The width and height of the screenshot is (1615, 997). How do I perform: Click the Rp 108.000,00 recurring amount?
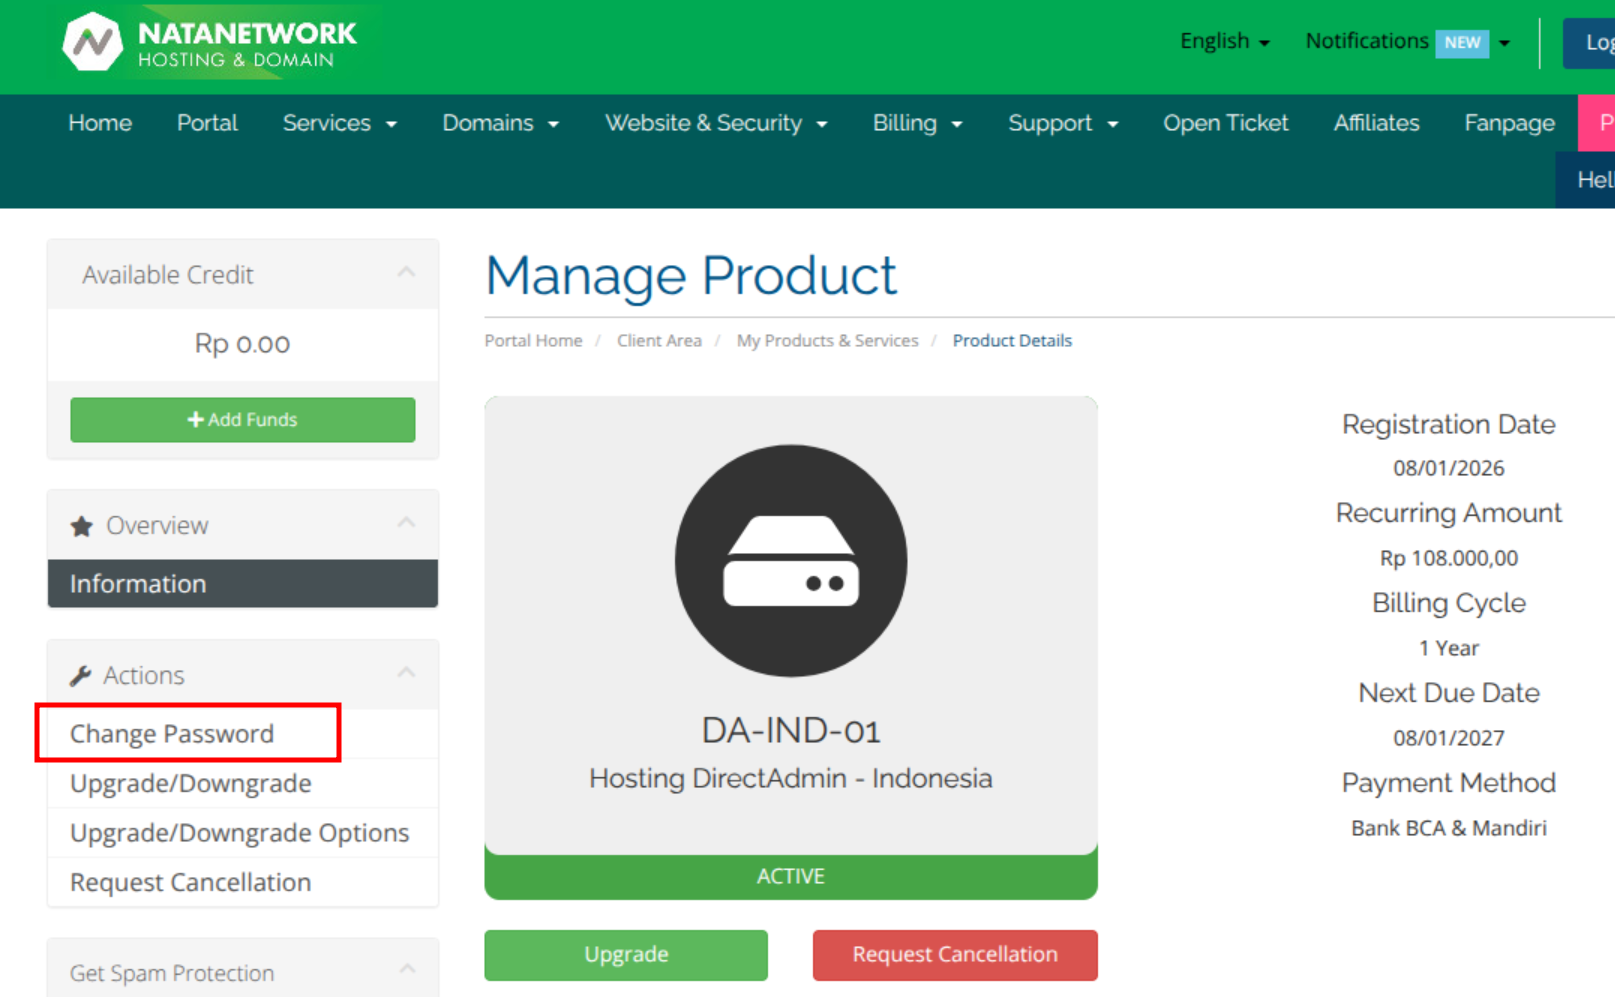[1449, 559]
